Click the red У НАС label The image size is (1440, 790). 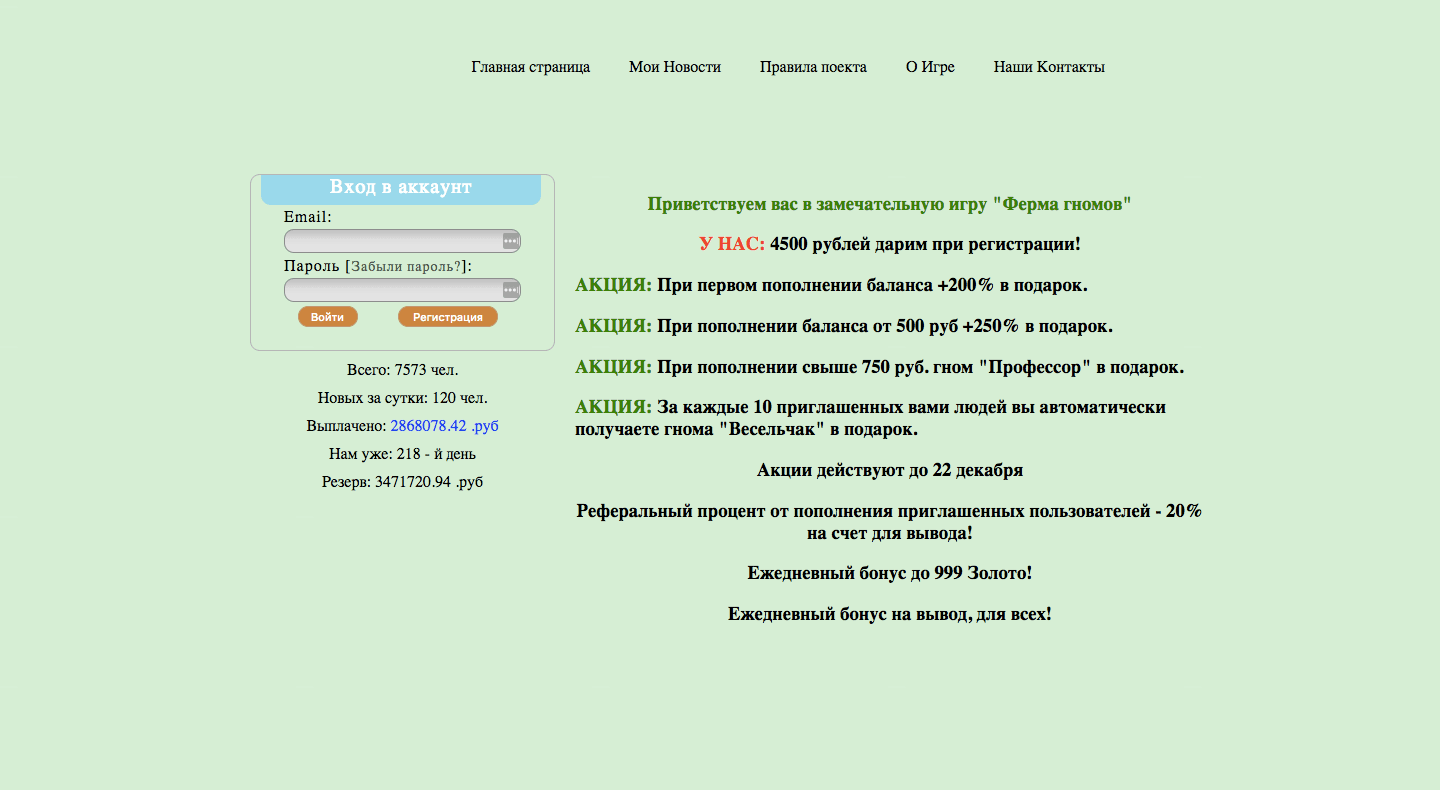pyautogui.click(x=731, y=244)
